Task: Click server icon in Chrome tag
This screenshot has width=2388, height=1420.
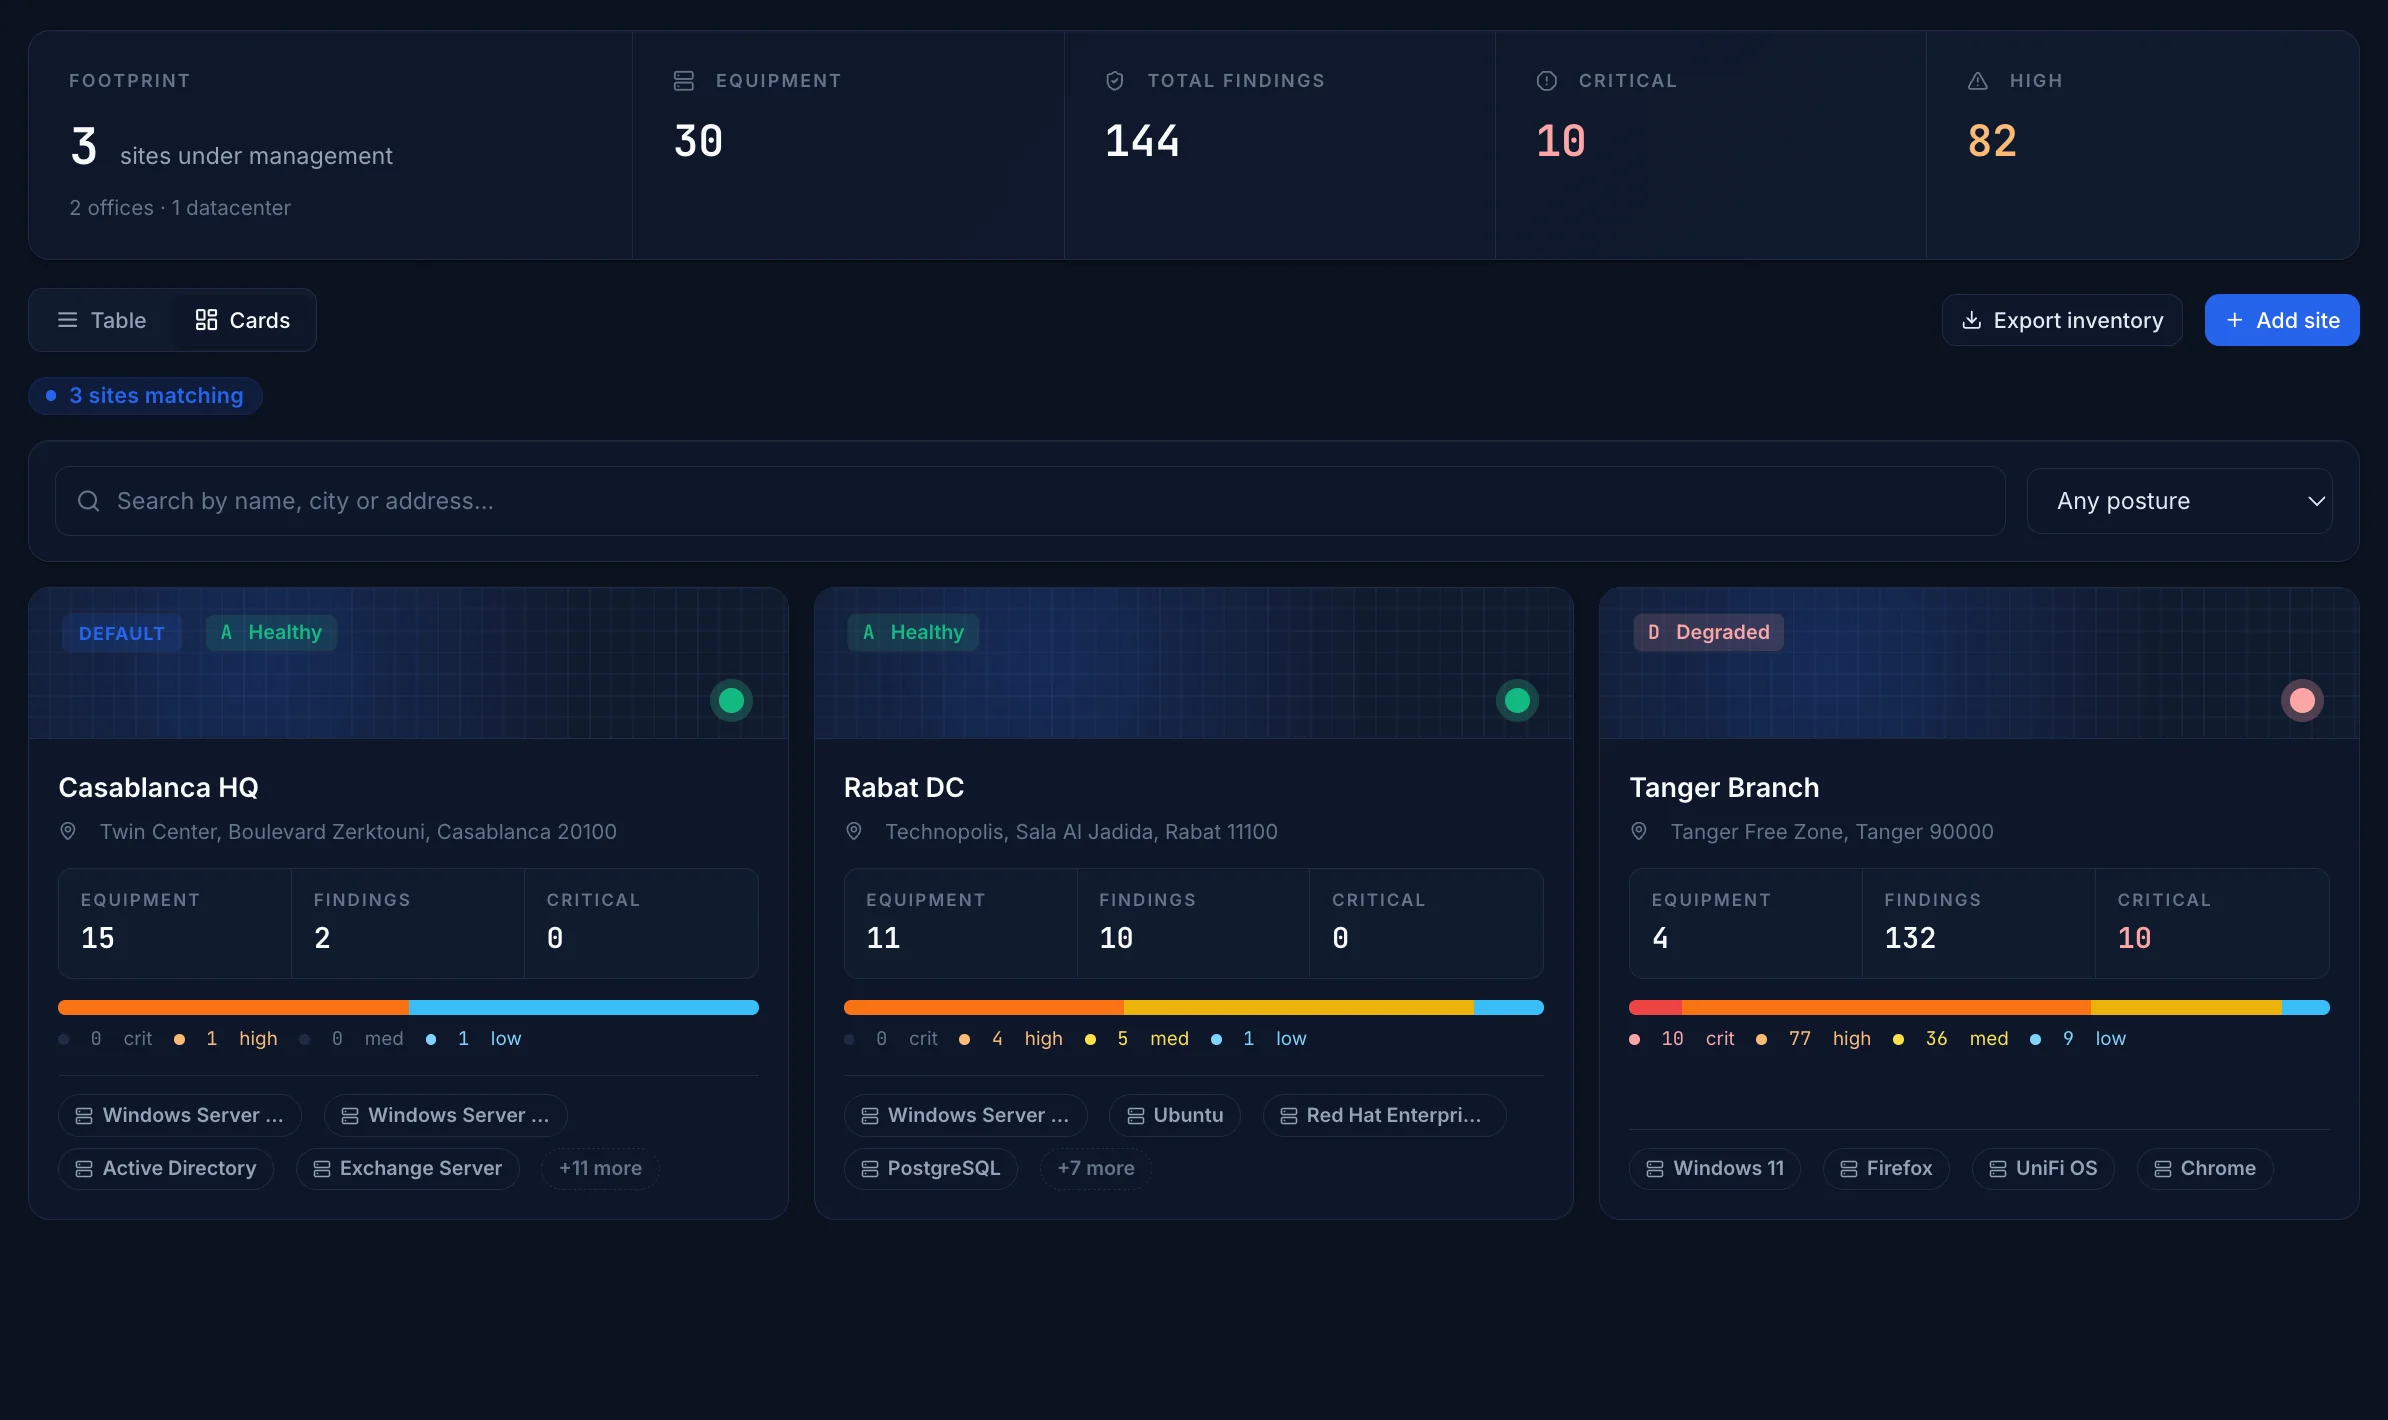Action: click(x=2163, y=1169)
